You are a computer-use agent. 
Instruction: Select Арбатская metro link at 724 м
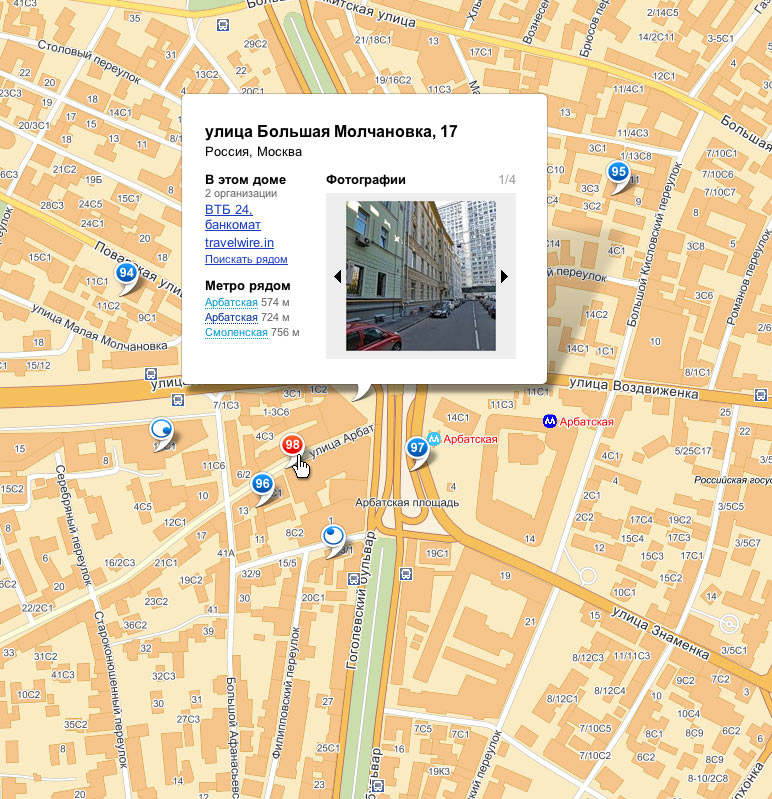(x=231, y=317)
